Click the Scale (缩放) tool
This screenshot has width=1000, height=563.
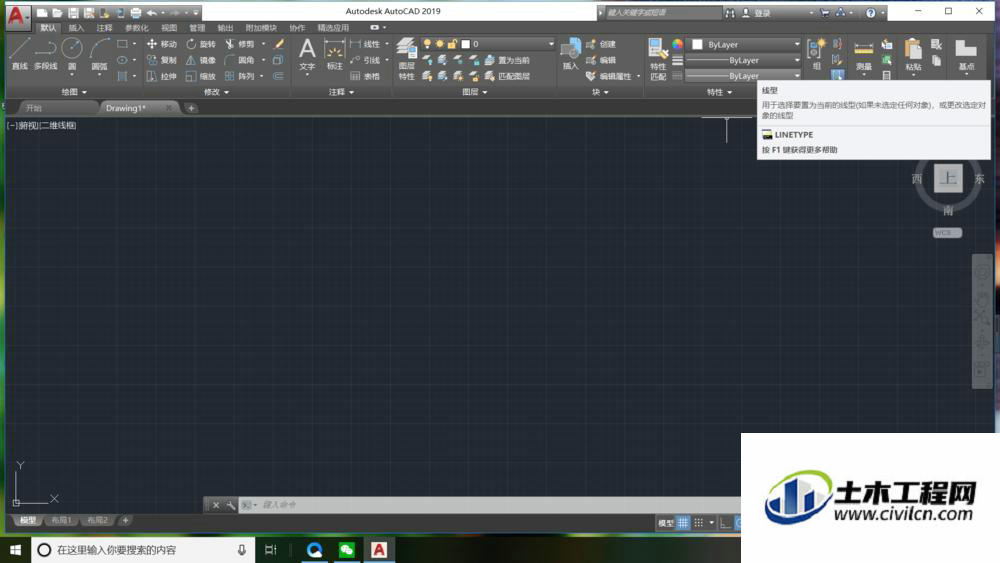(200, 76)
